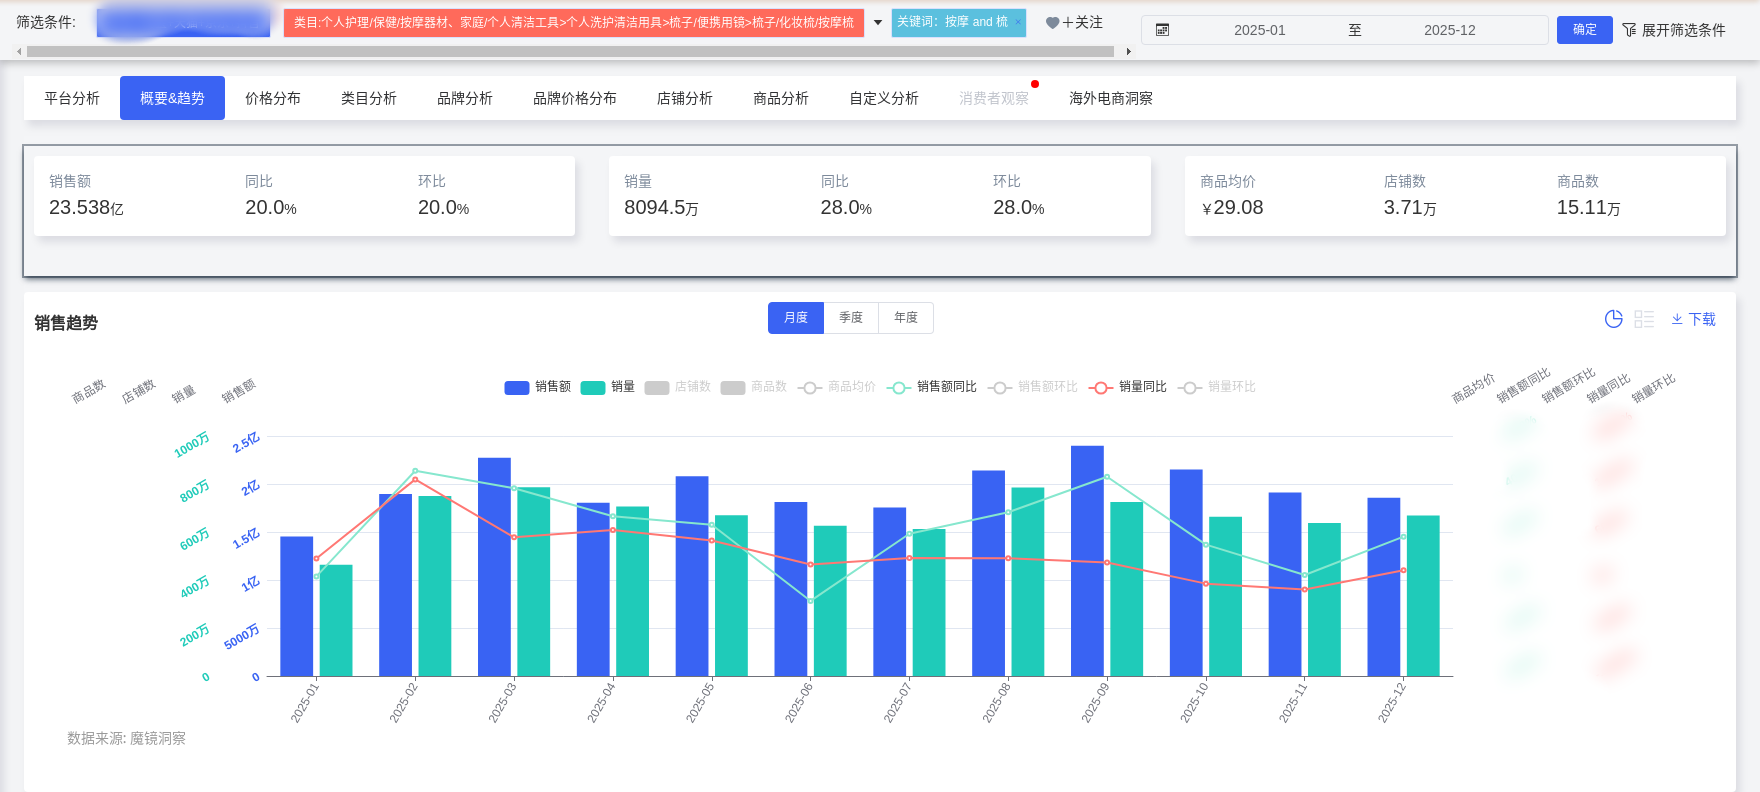
Task: Download the sales trend chart data
Action: 1693,319
